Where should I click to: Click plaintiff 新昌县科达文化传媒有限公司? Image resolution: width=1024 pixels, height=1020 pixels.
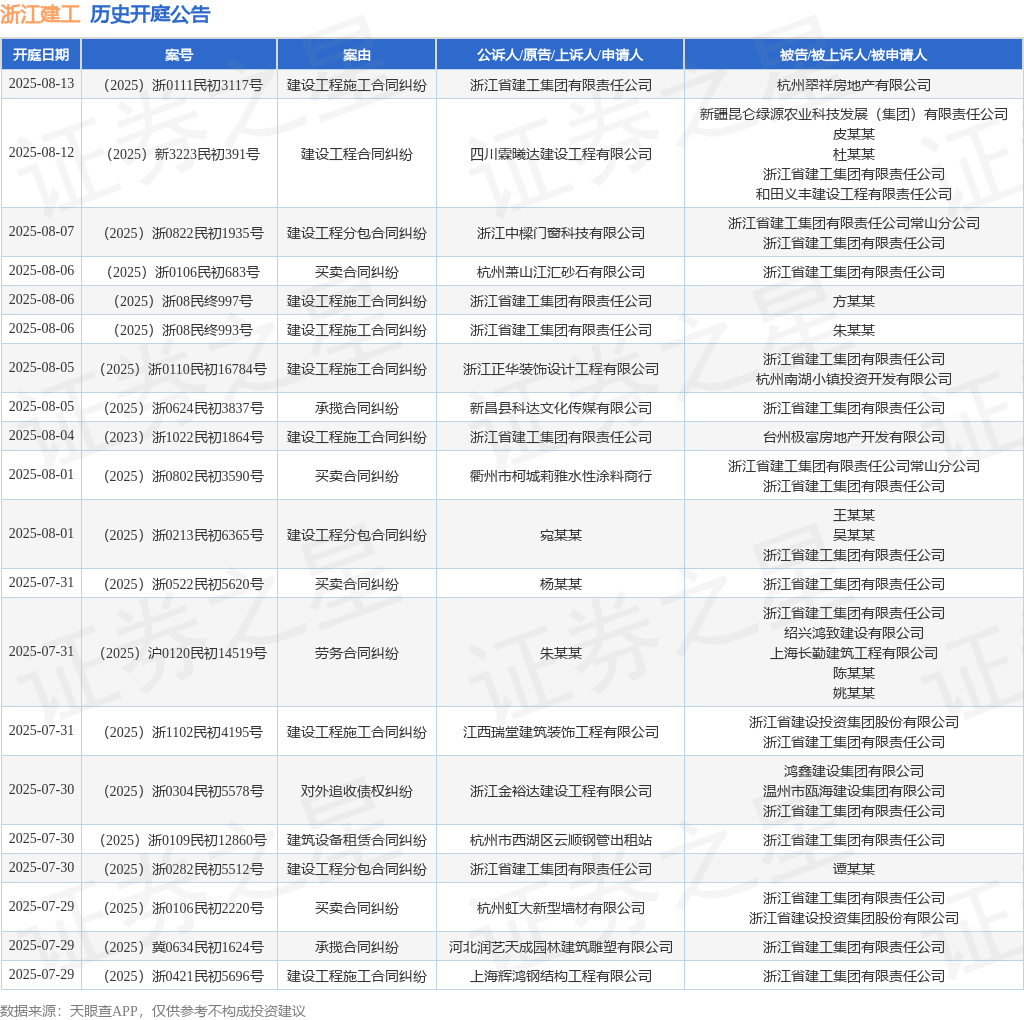coord(560,408)
